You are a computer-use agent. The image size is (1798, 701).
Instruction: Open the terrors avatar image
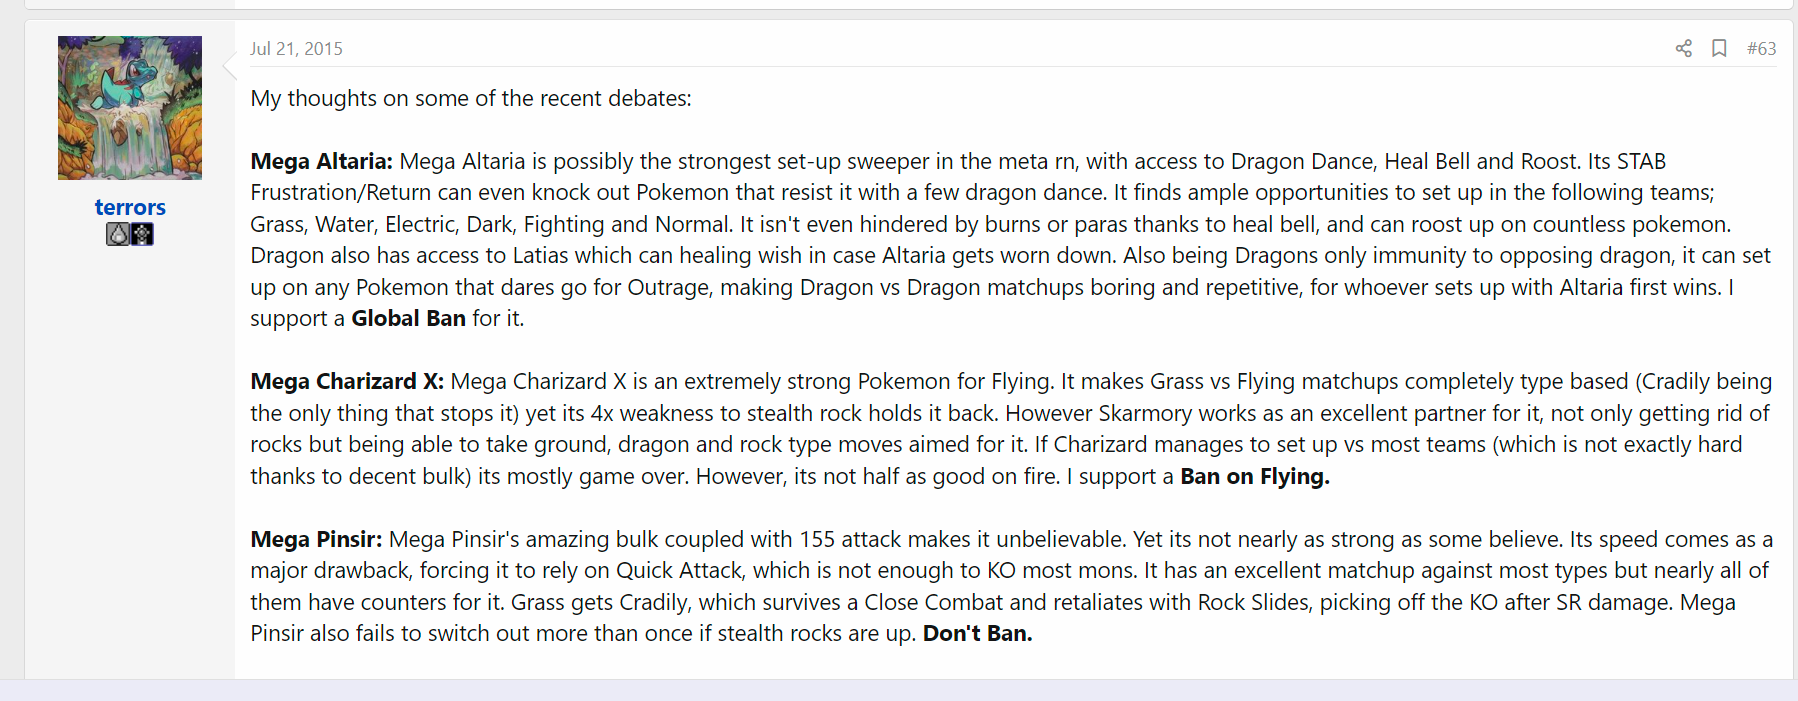tap(130, 108)
